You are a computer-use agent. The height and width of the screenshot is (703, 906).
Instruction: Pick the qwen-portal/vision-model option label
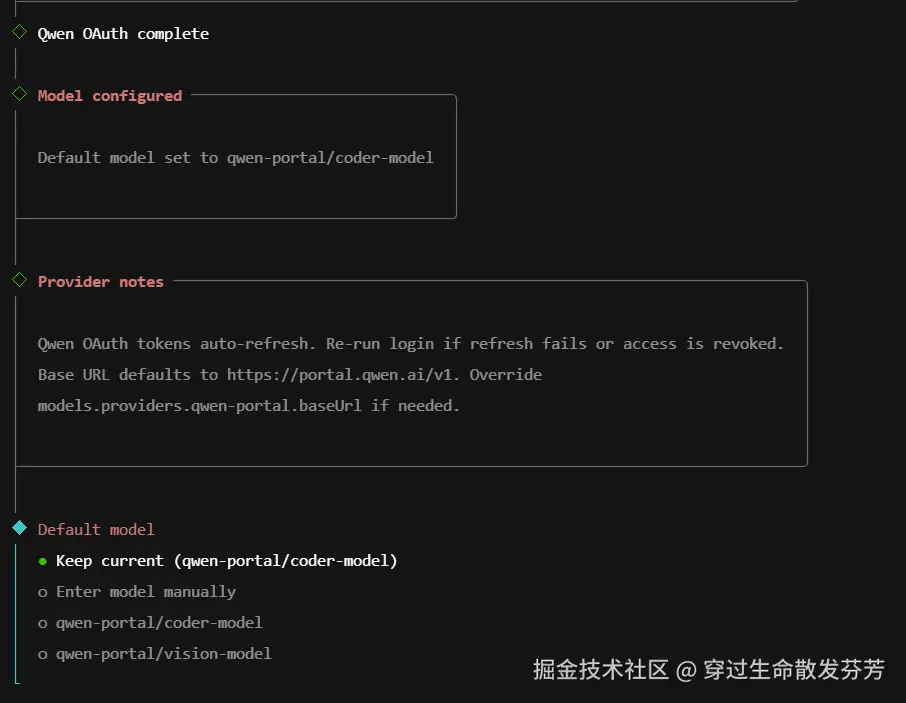[164, 654]
